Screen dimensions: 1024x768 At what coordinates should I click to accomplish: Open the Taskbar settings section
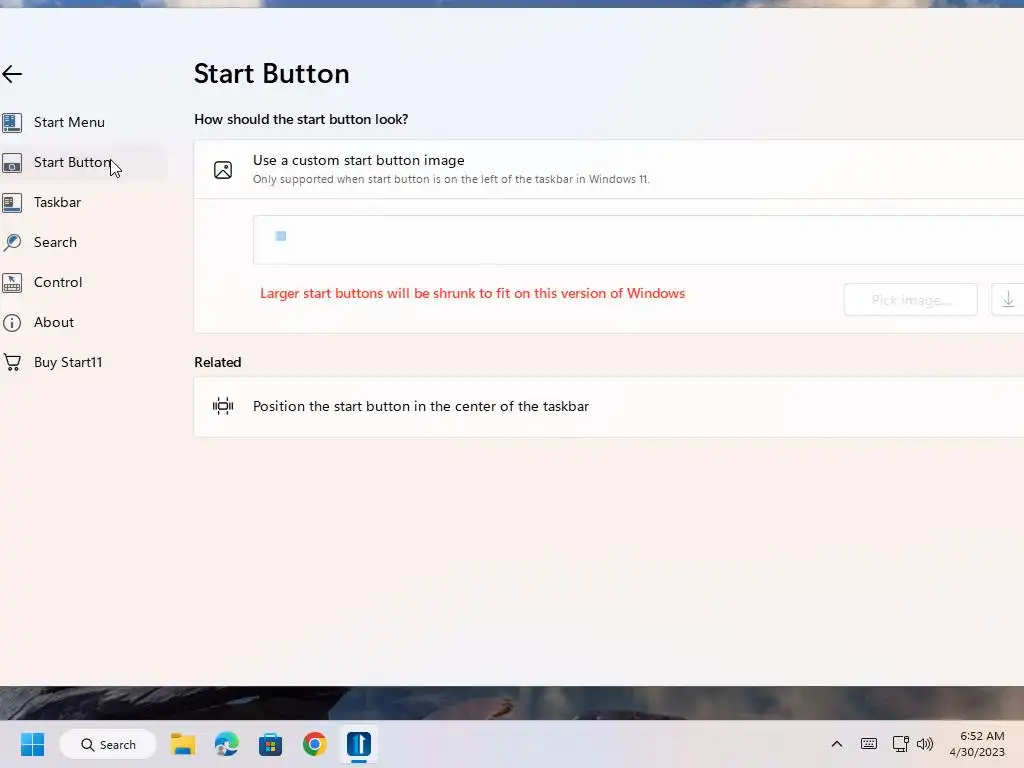(x=57, y=202)
